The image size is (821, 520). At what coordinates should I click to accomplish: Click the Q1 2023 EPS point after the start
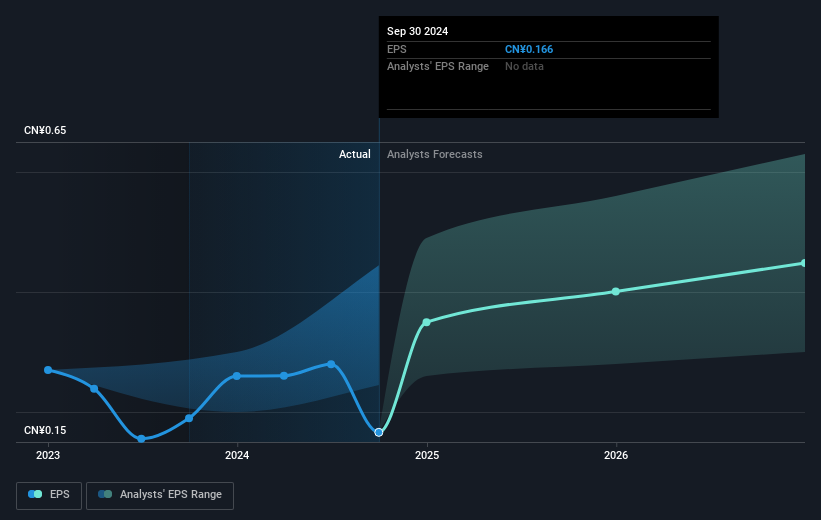[94, 389]
